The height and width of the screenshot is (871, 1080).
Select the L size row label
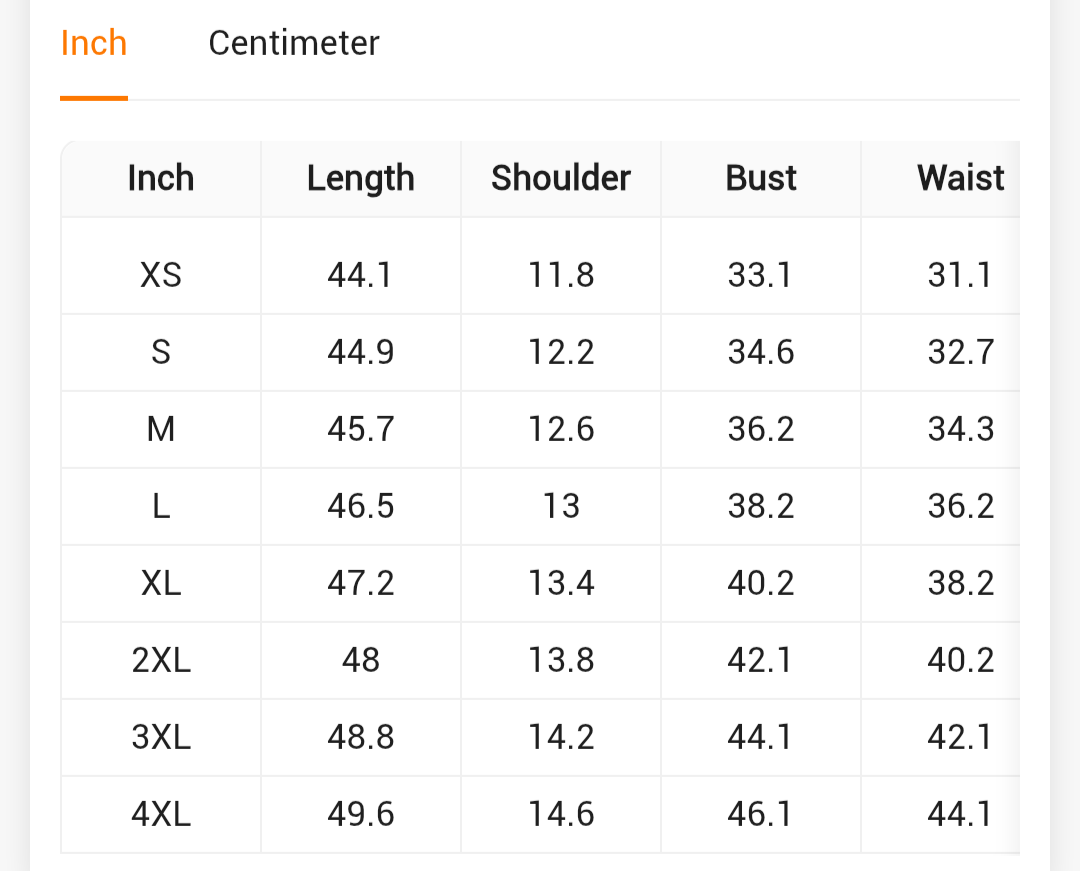click(161, 506)
